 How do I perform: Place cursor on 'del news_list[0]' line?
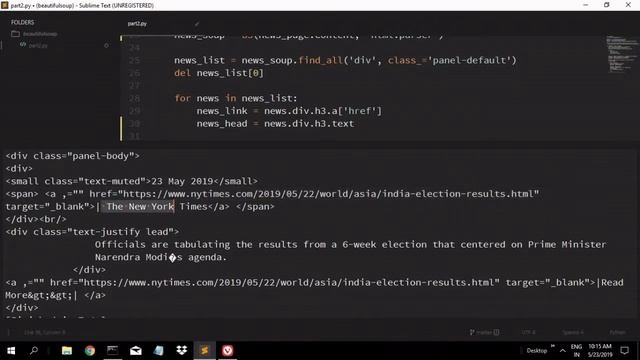pos(219,73)
